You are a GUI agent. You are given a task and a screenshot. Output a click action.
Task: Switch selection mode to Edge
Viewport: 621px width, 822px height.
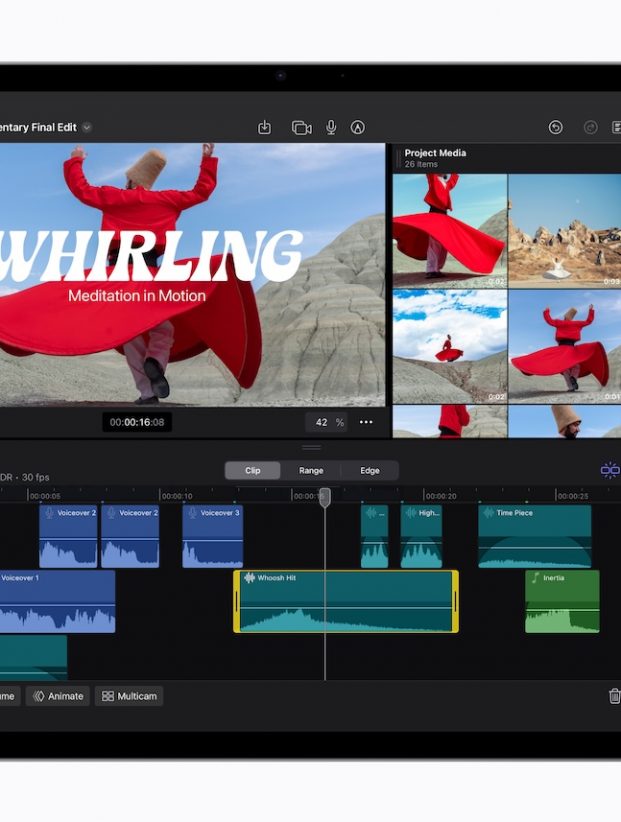click(x=369, y=471)
